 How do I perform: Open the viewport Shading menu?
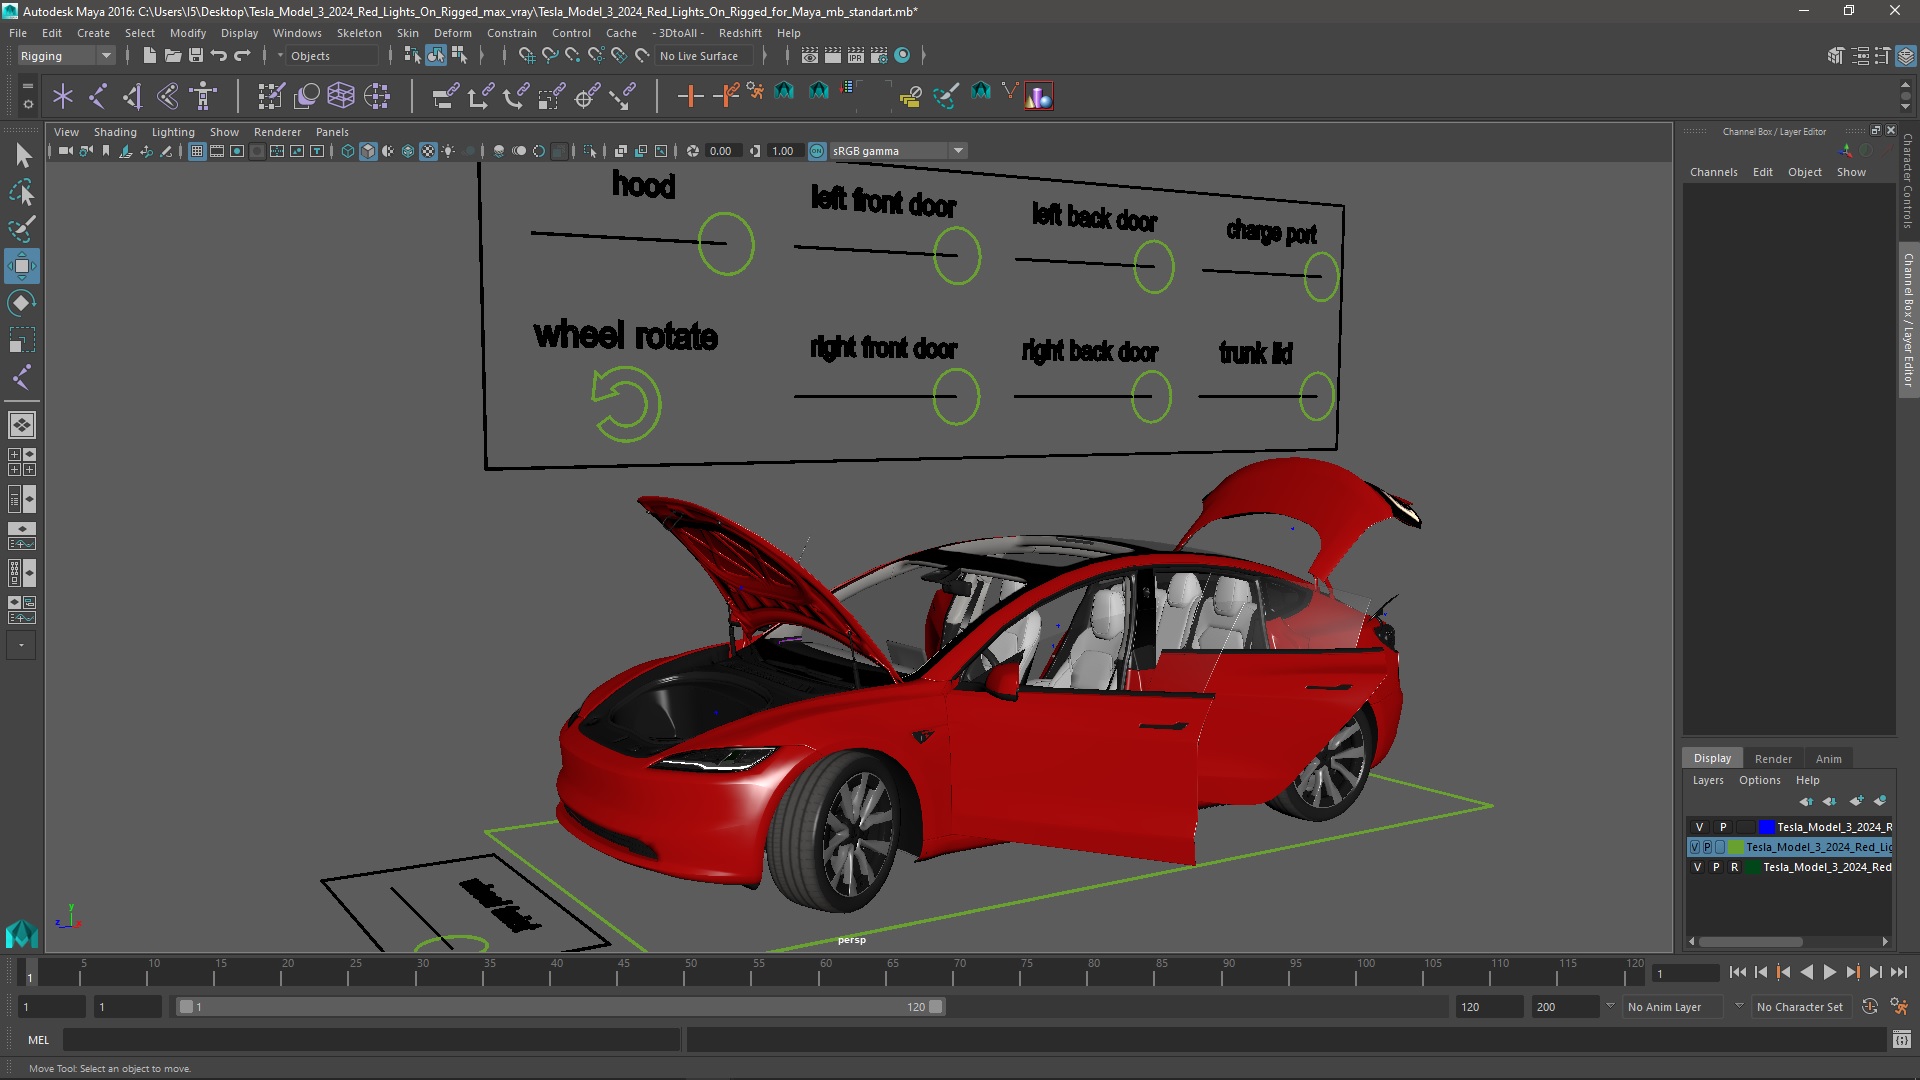(x=115, y=132)
